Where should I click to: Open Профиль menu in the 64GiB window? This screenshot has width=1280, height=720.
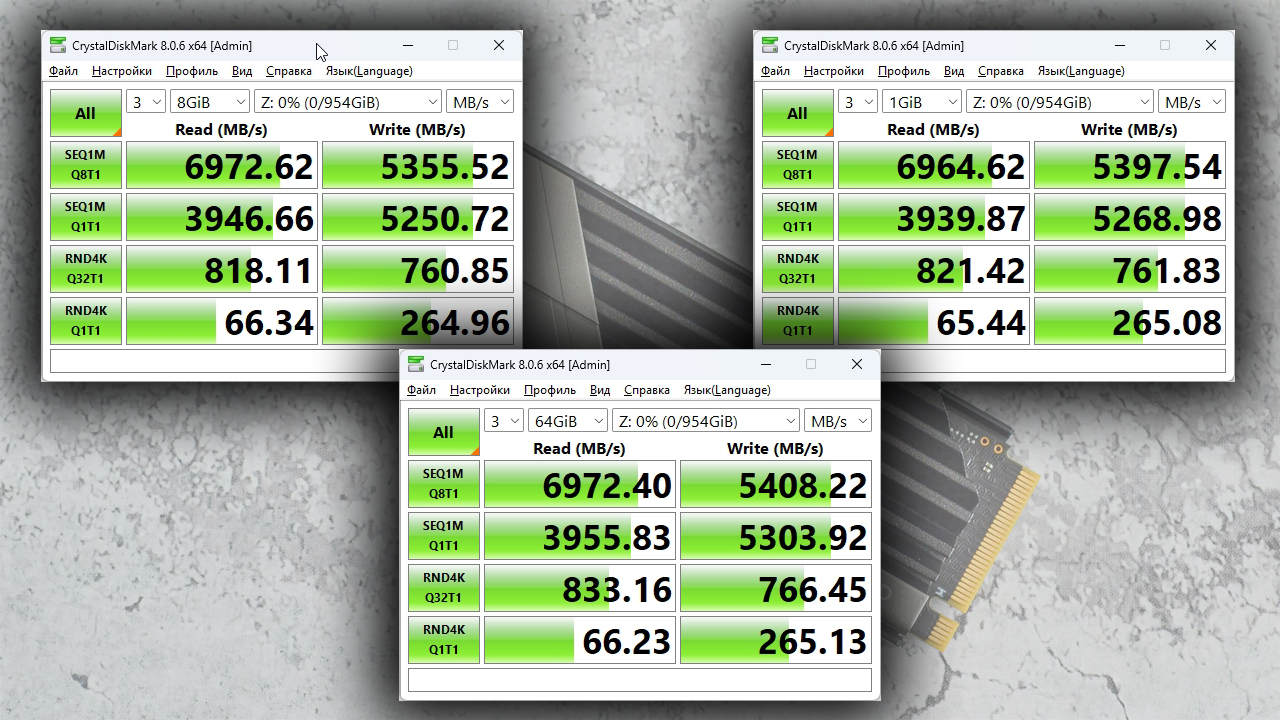(x=550, y=390)
